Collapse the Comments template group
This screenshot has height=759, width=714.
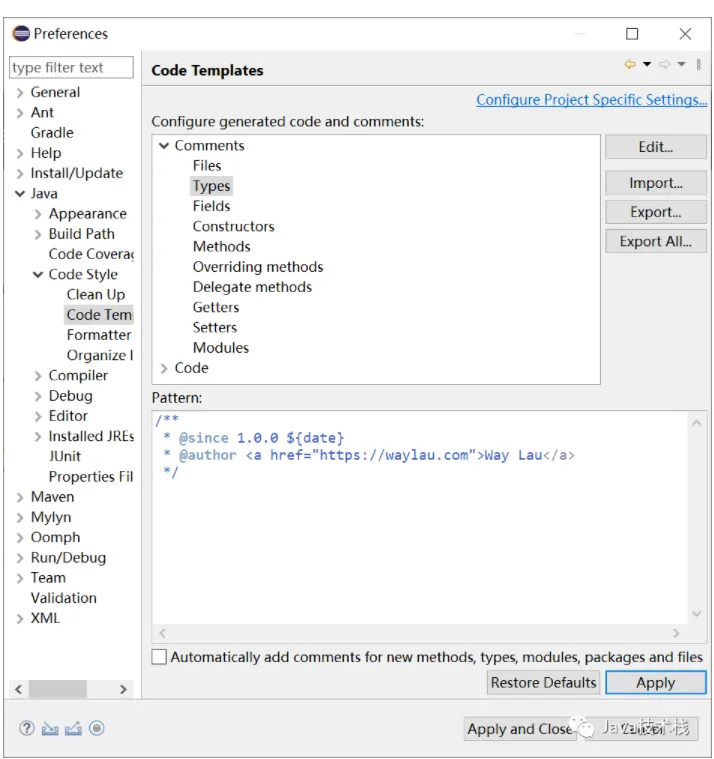[164, 145]
